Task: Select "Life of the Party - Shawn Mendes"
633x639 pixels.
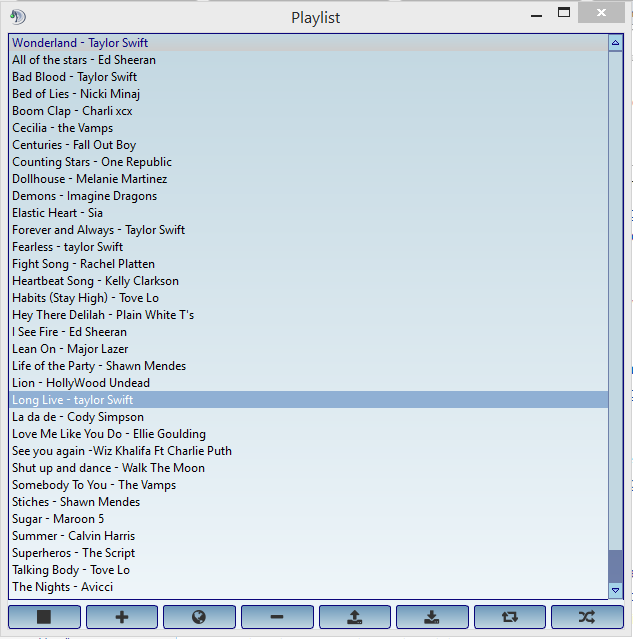Action: point(308,366)
